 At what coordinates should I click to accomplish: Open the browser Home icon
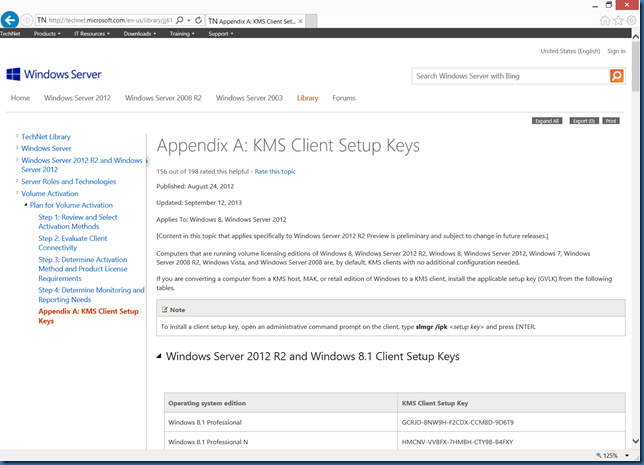605,21
